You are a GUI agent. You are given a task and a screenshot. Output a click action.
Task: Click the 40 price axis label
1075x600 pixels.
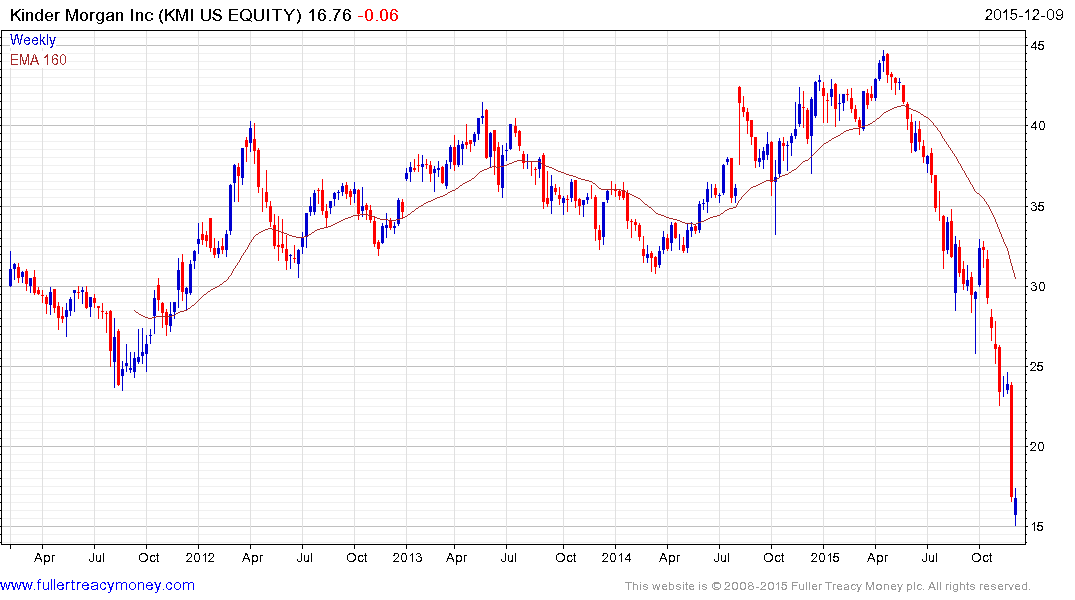pyautogui.click(x=1038, y=125)
